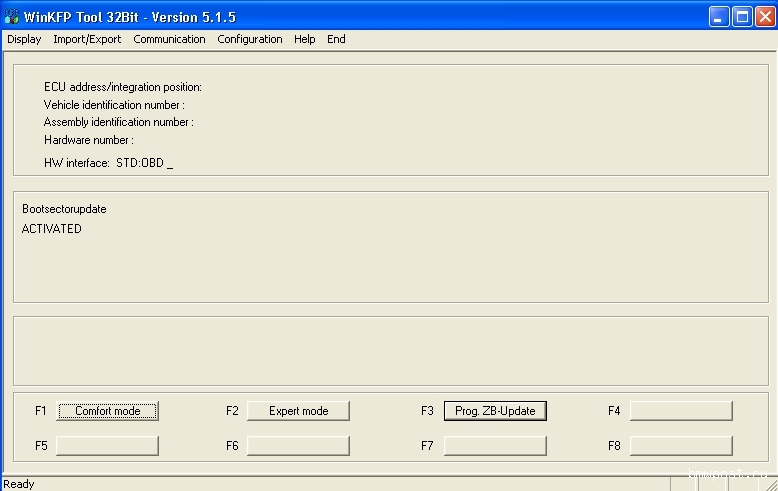
Task: Click the WinKFP application icon in title bar
Action: tap(12, 16)
